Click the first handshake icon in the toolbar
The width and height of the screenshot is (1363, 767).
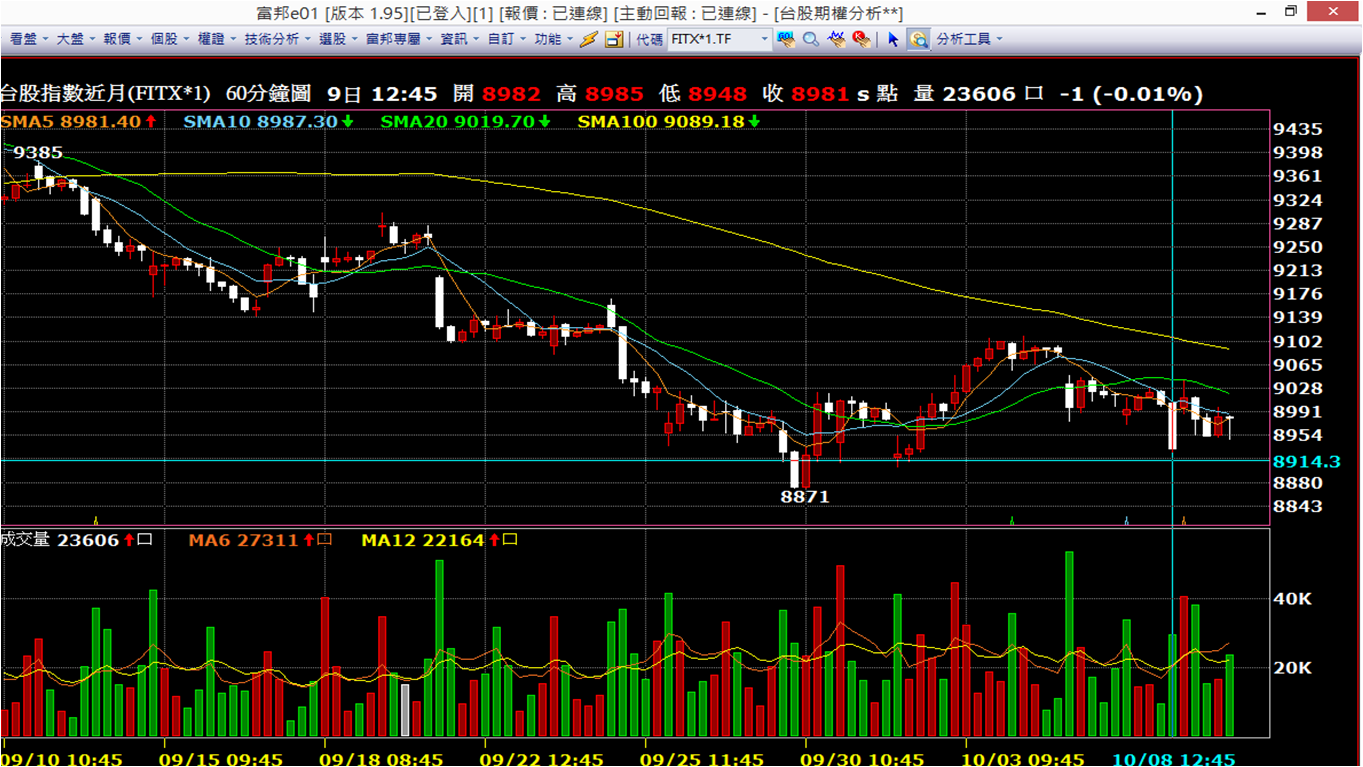836,39
